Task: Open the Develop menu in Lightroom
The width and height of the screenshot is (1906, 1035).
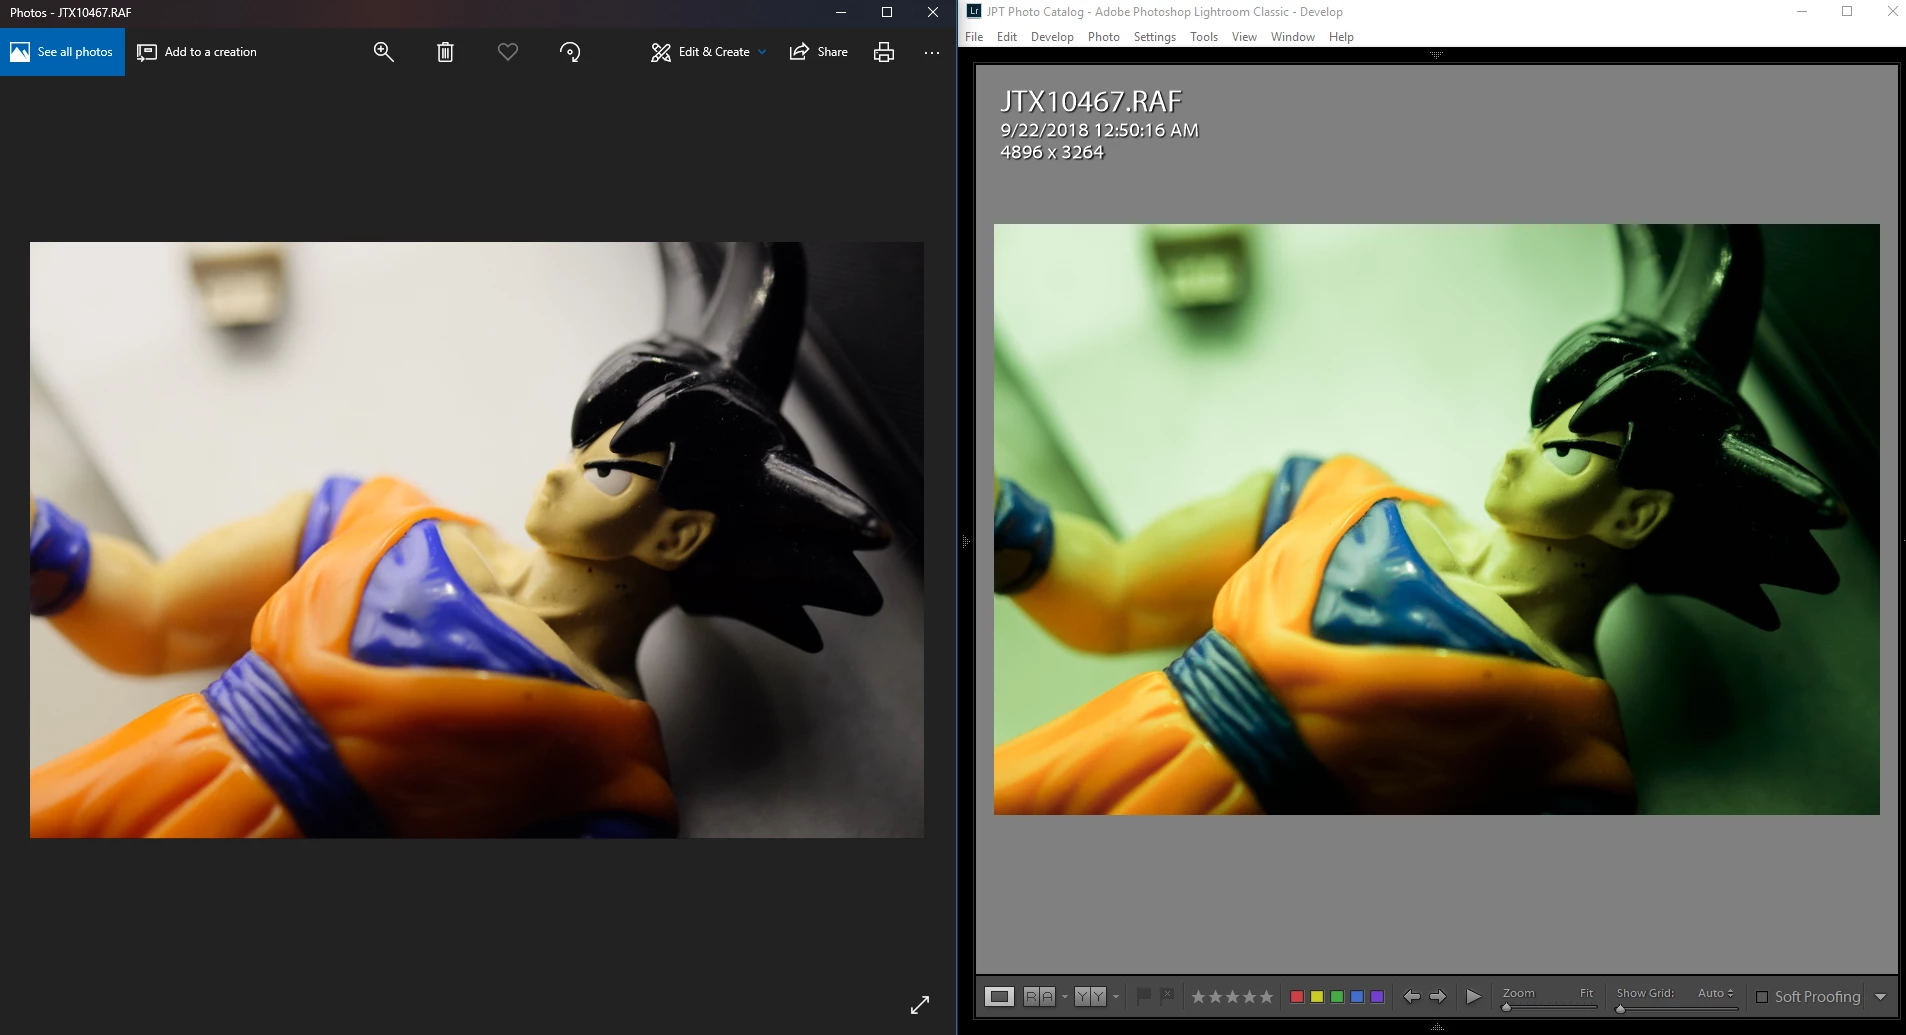Action: (x=1052, y=37)
